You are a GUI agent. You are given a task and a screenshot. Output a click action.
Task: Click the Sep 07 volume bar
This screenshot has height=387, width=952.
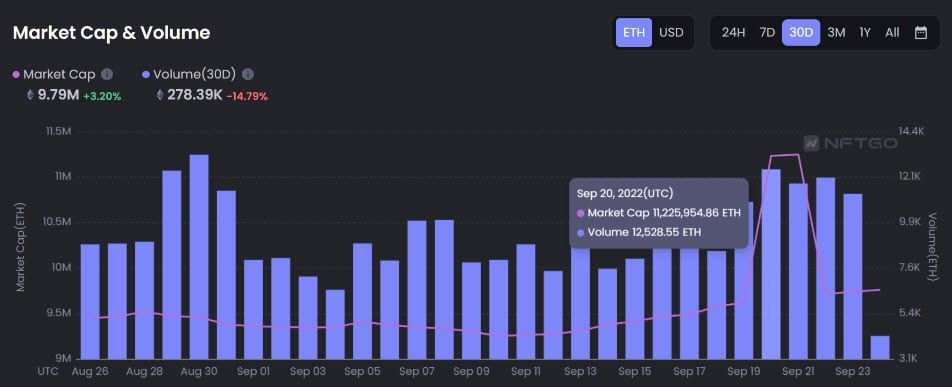pyautogui.click(x=416, y=289)
